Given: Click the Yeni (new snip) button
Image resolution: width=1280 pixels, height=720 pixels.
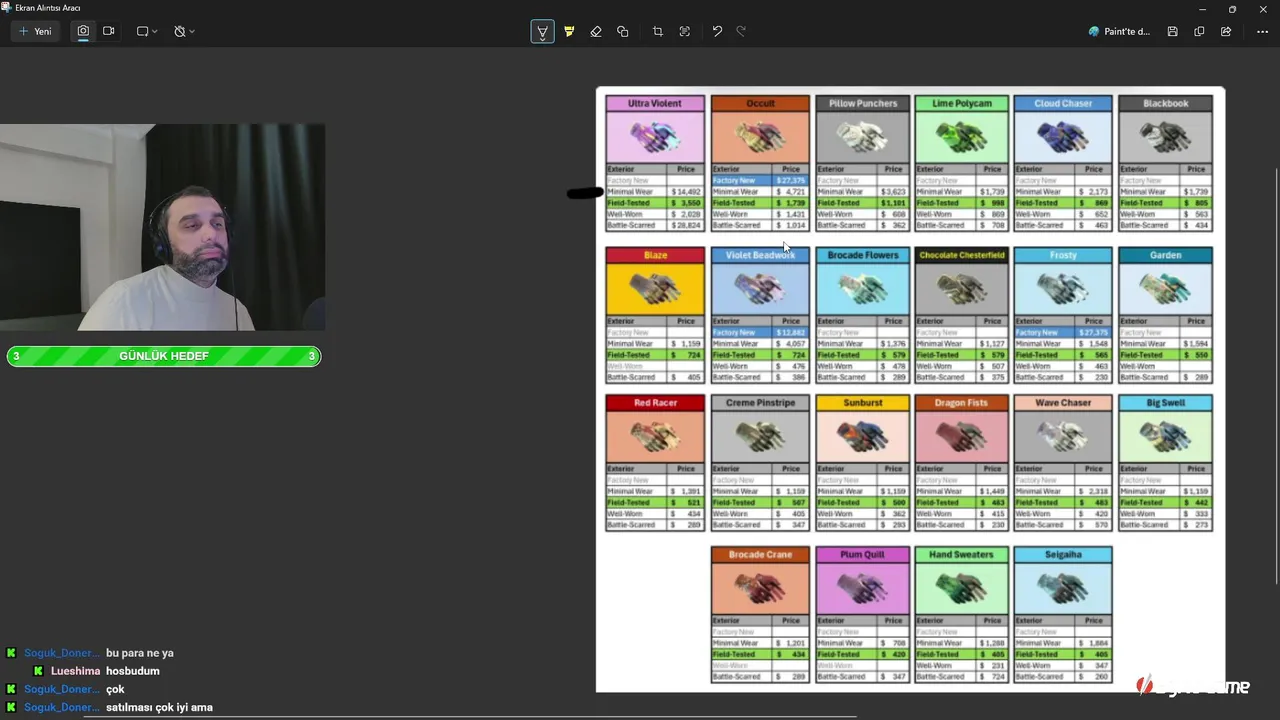Looking at the screenshot, I should click(x=35, y=31).
